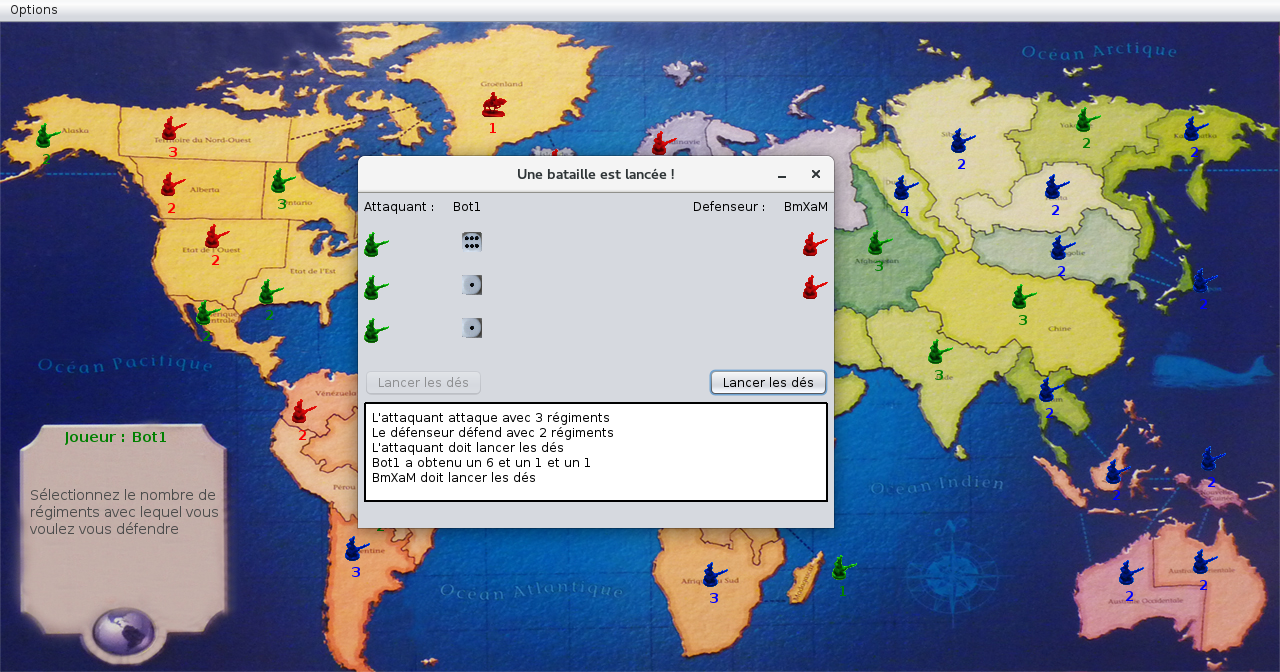Select the green army on Alaska

(45, 135)
